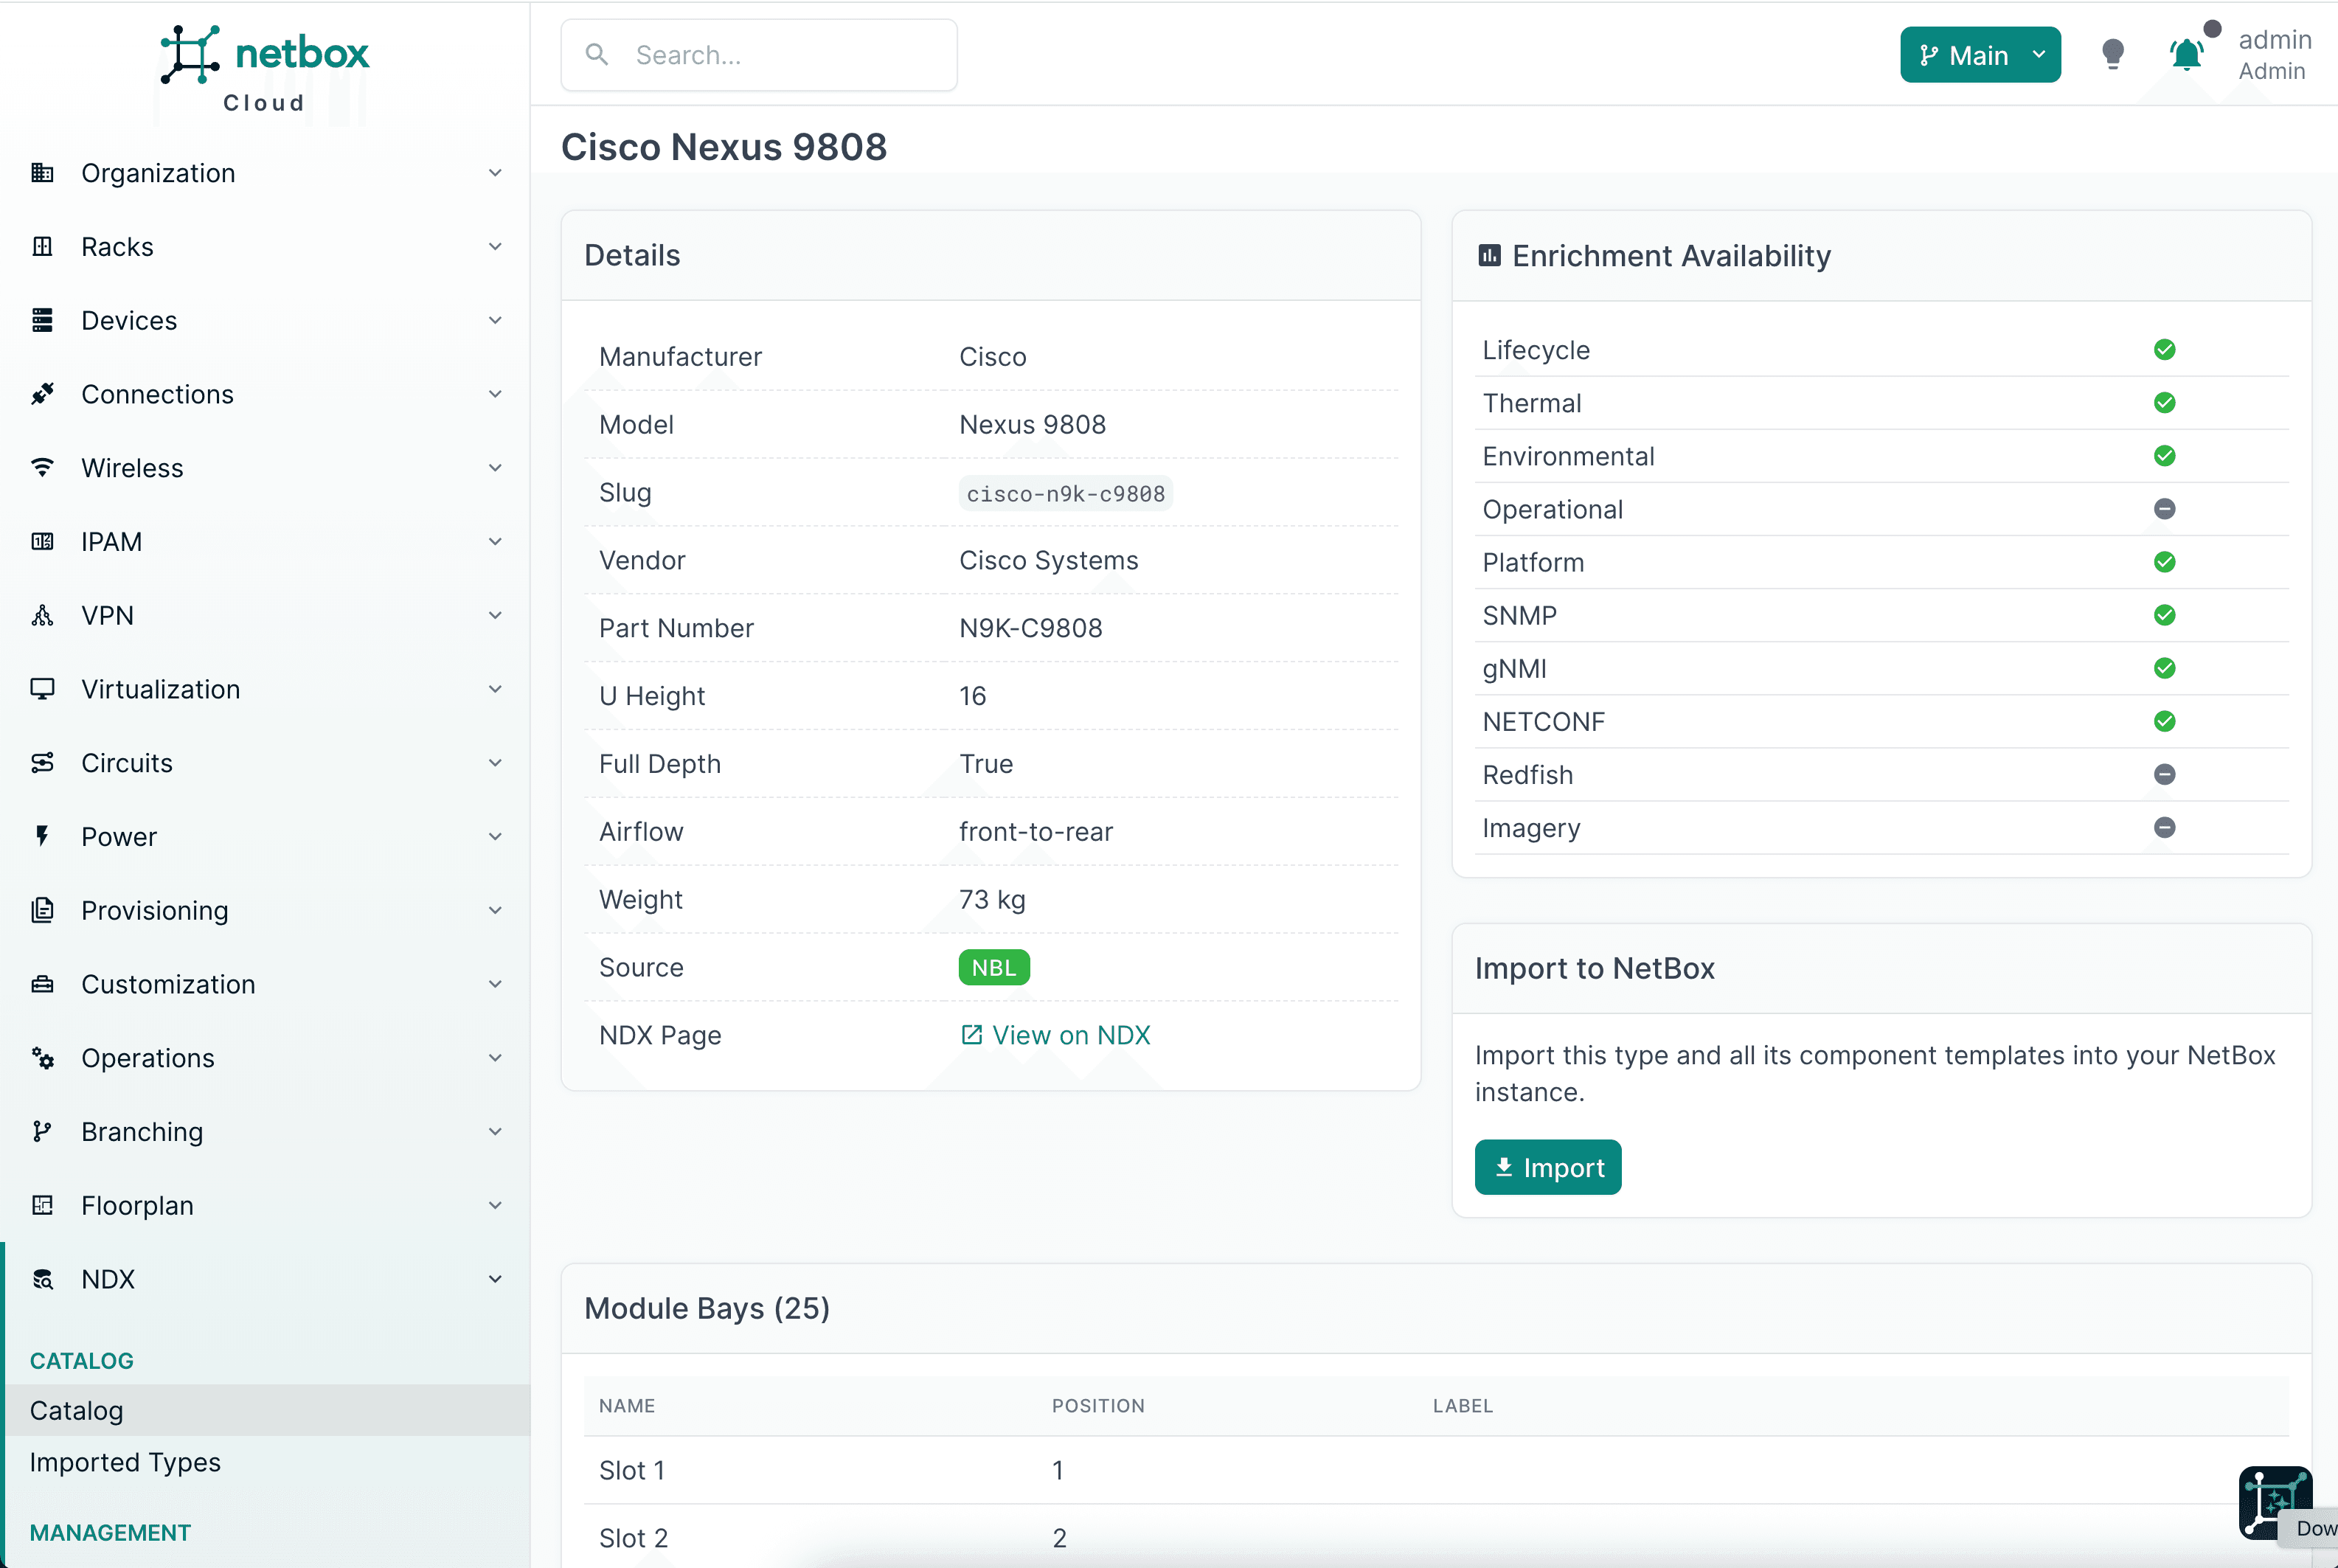
Task: Click the Slot 2 row name
Action: pos(634,1538)
